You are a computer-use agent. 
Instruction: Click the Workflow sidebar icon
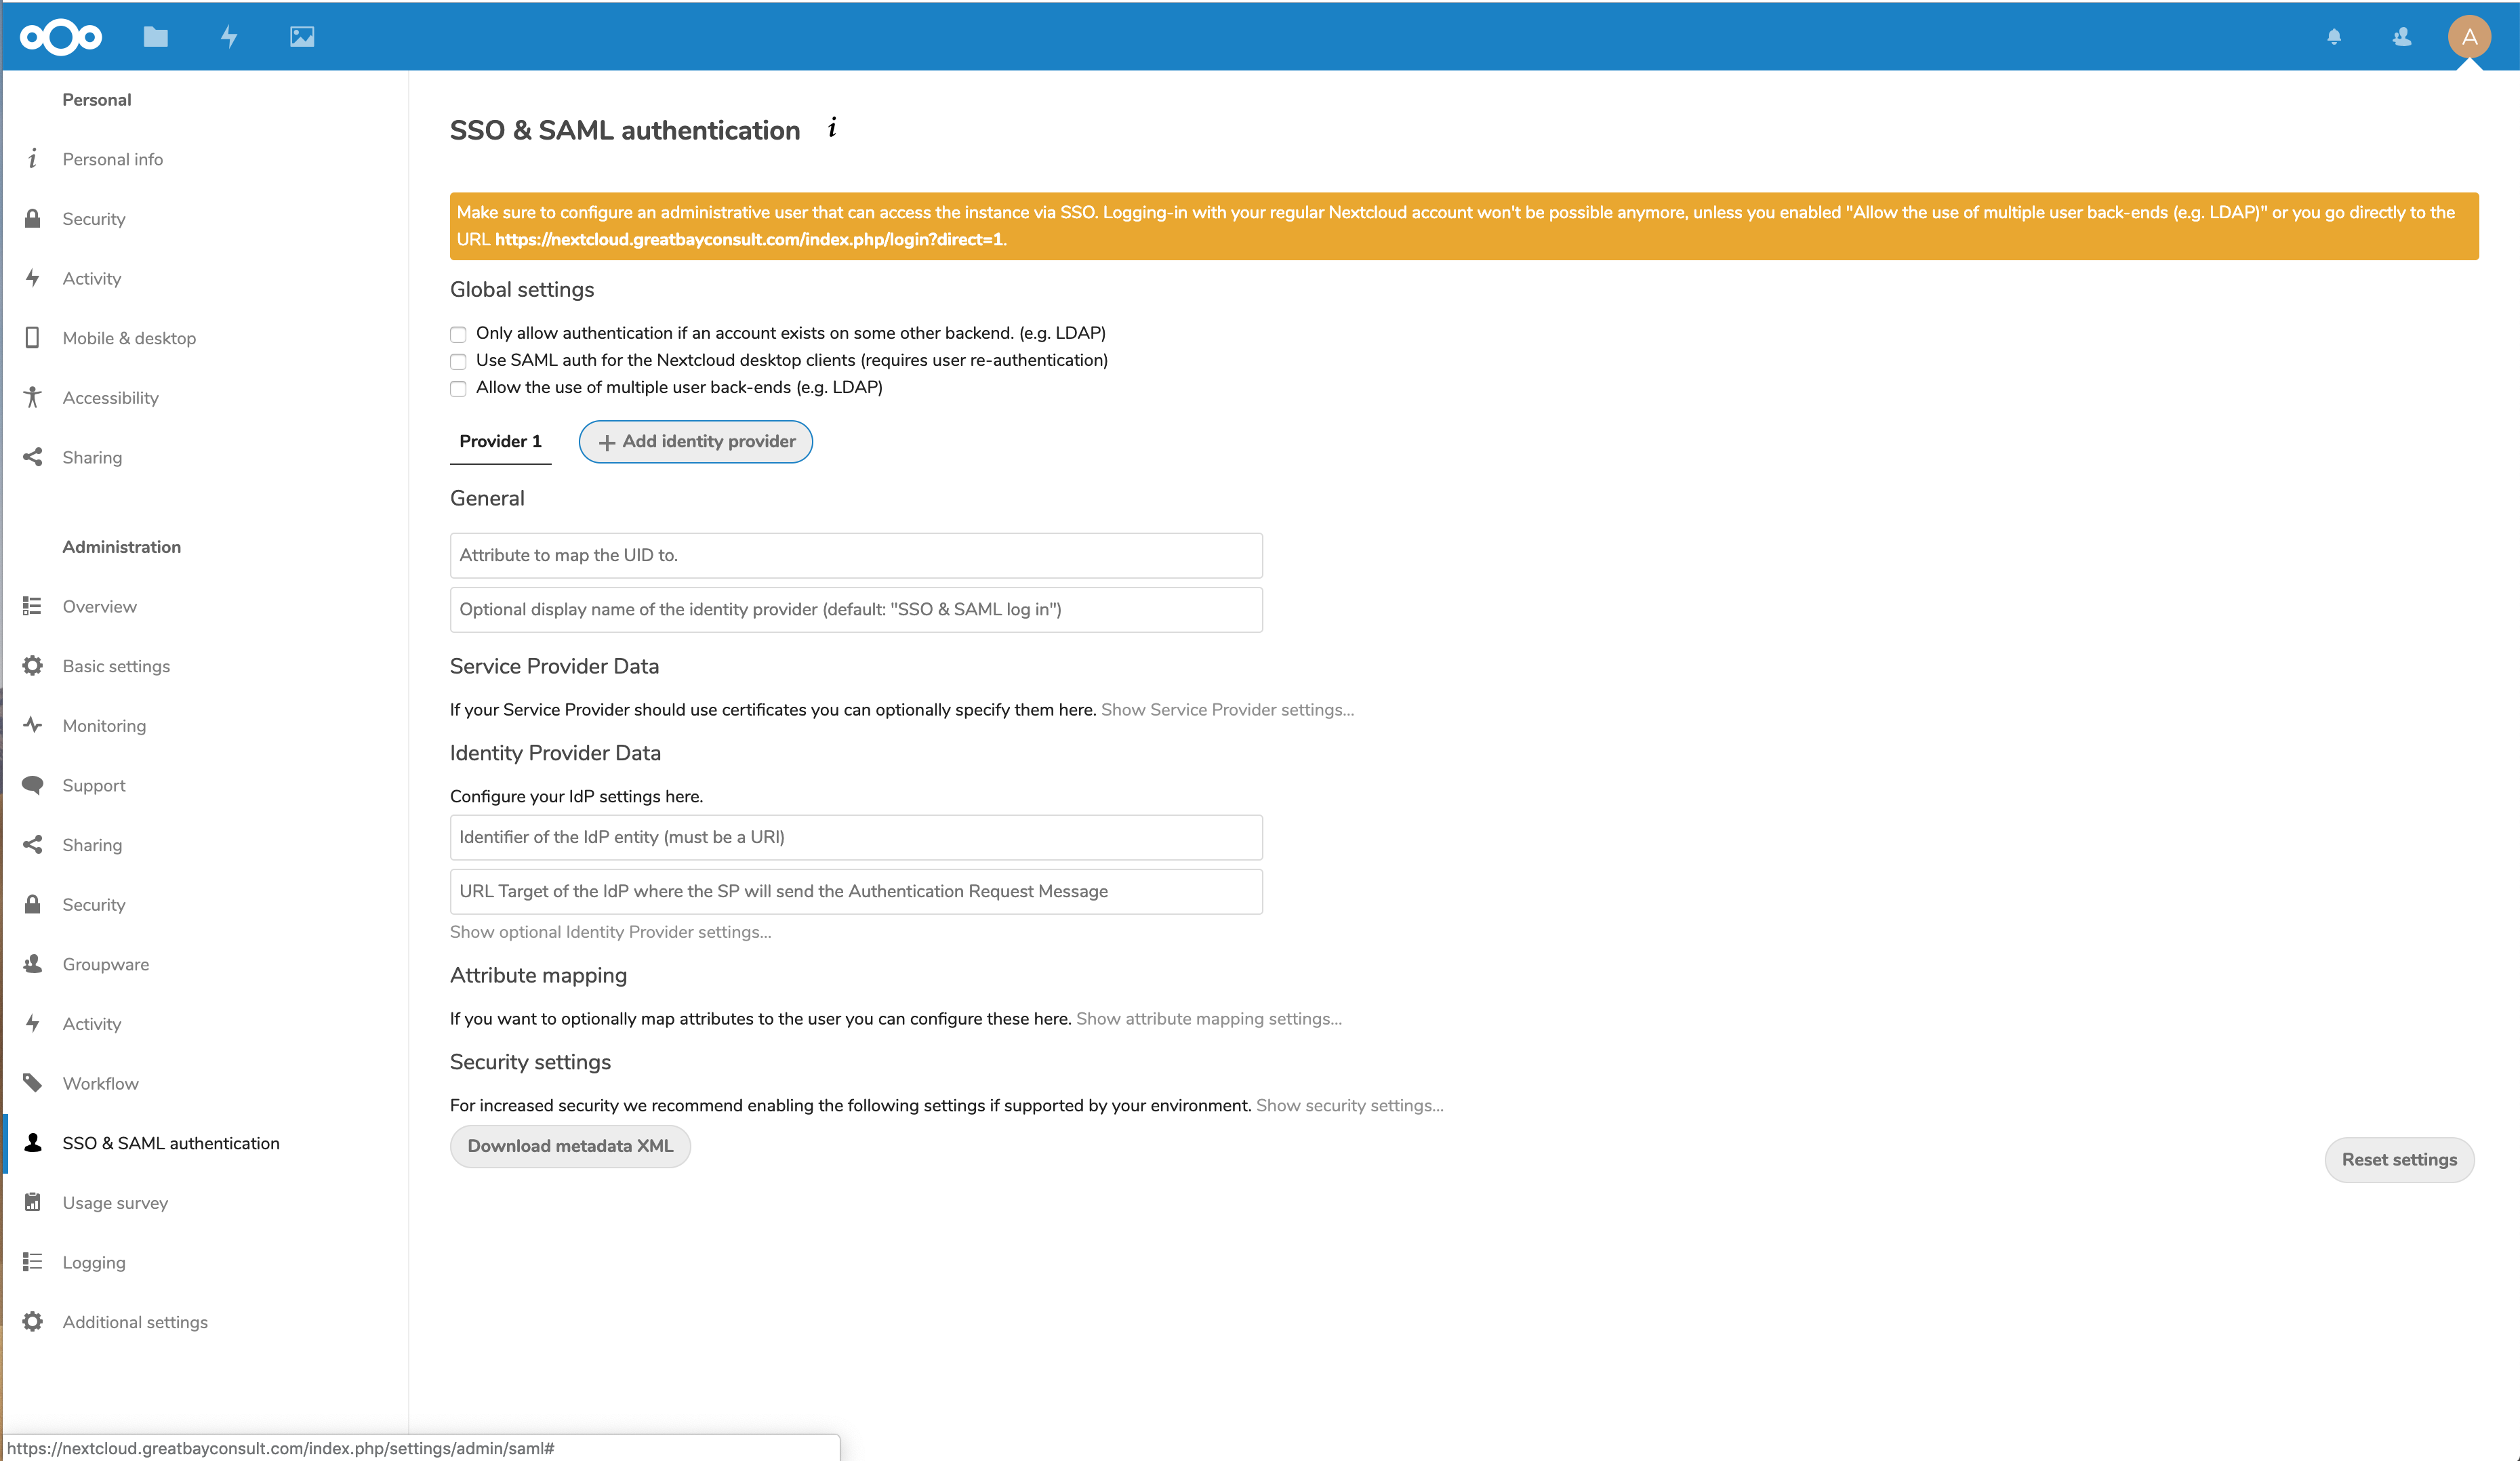click(35, 1082)
